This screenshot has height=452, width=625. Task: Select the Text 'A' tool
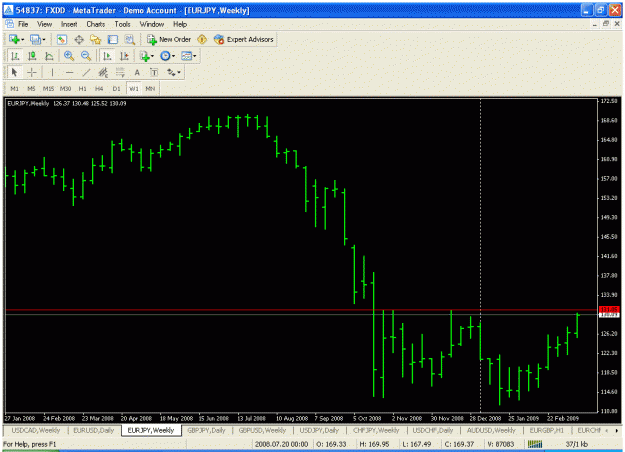[x=137, y=73]
